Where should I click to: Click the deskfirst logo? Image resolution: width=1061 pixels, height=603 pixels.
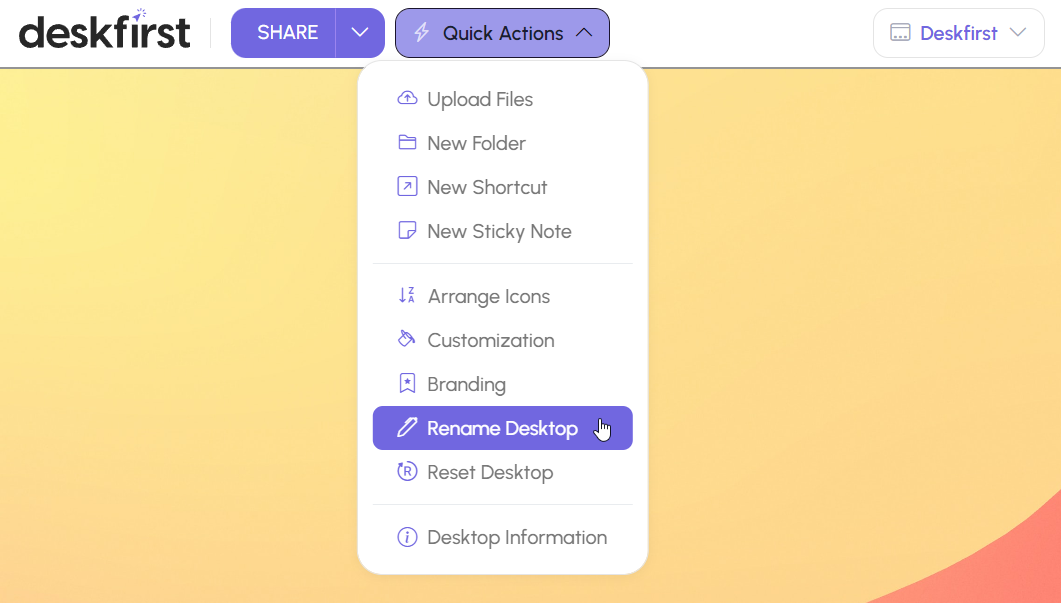105,30
